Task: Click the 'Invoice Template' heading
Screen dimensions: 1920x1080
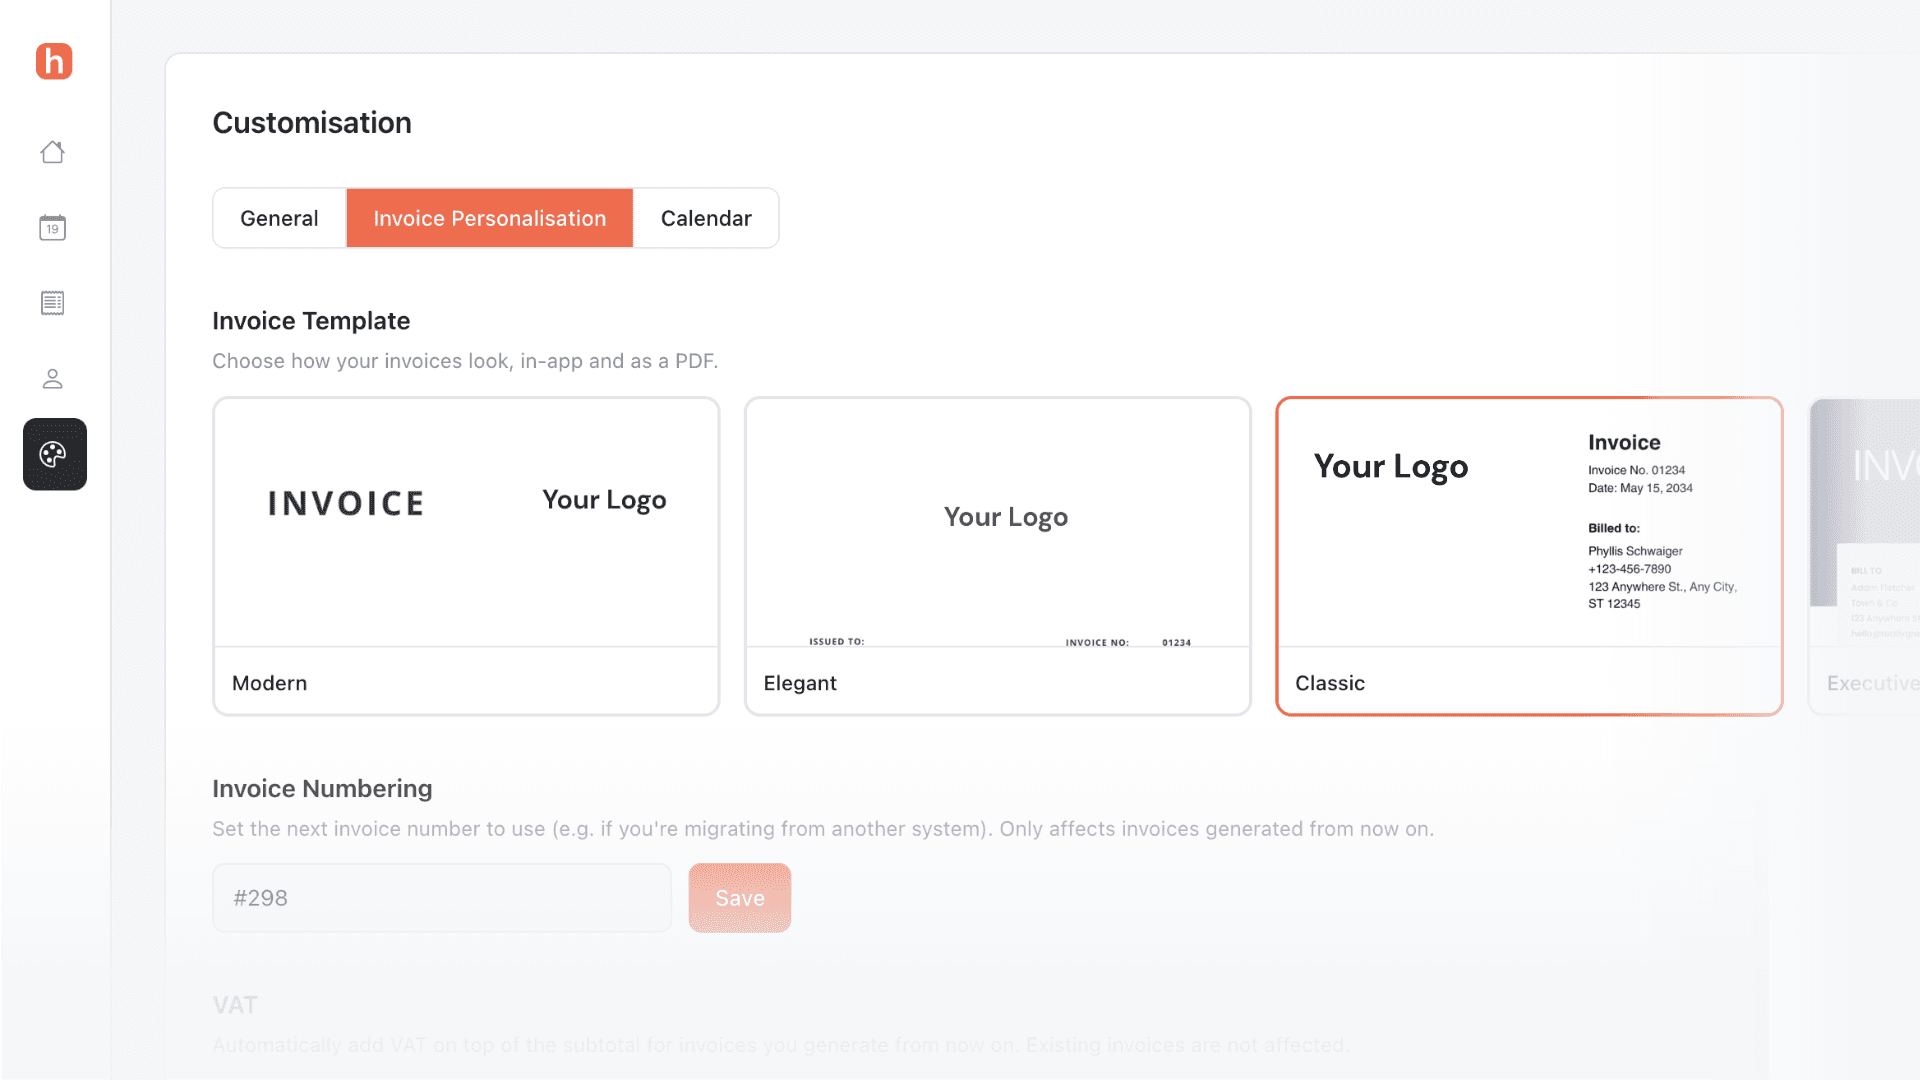Action: click(x=311, y=321)
